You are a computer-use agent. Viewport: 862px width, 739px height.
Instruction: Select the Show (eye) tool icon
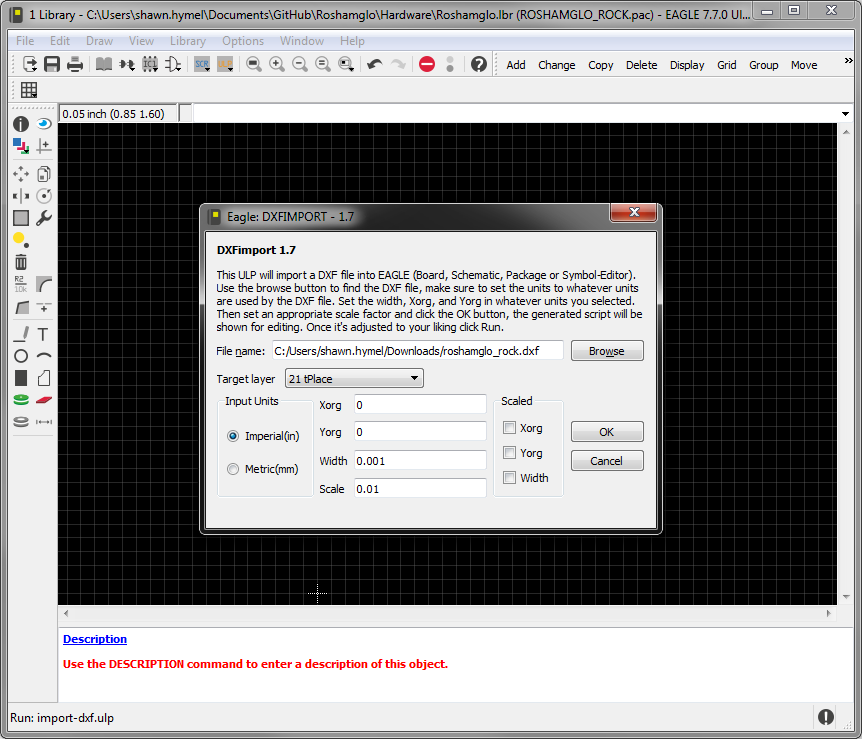(44, 124)
